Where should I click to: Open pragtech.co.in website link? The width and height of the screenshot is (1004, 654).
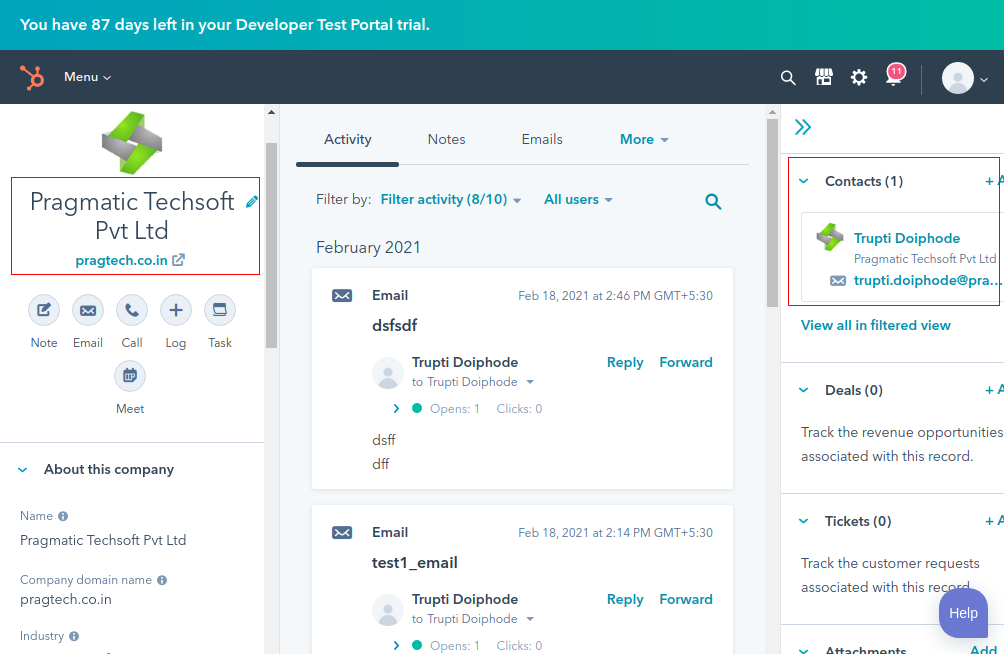(x=122, y=261)
